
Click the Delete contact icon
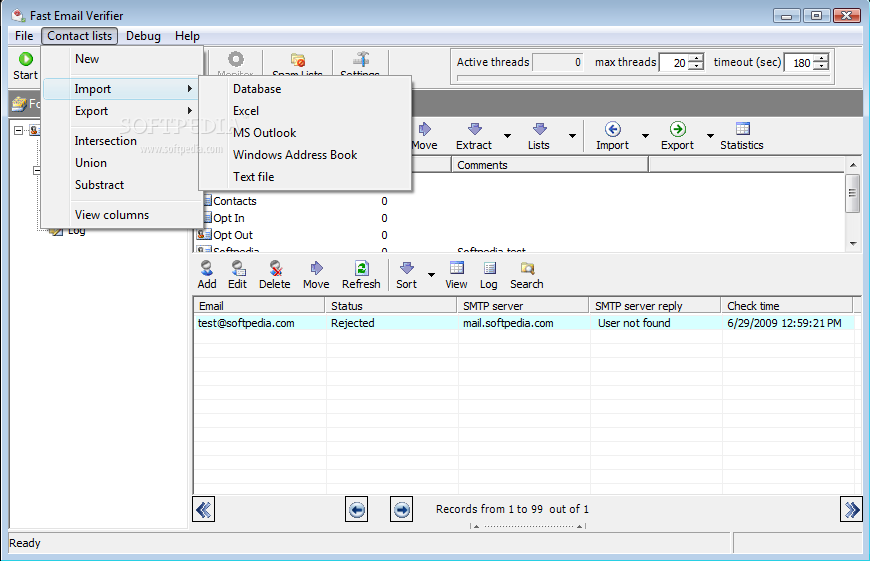[x=275, y=269]
